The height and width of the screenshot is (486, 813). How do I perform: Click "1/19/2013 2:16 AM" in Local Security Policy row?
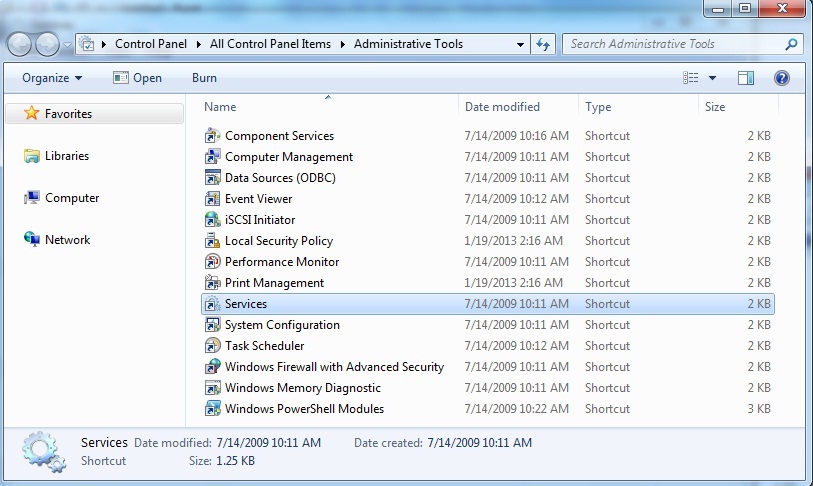(x=513, y=241)
